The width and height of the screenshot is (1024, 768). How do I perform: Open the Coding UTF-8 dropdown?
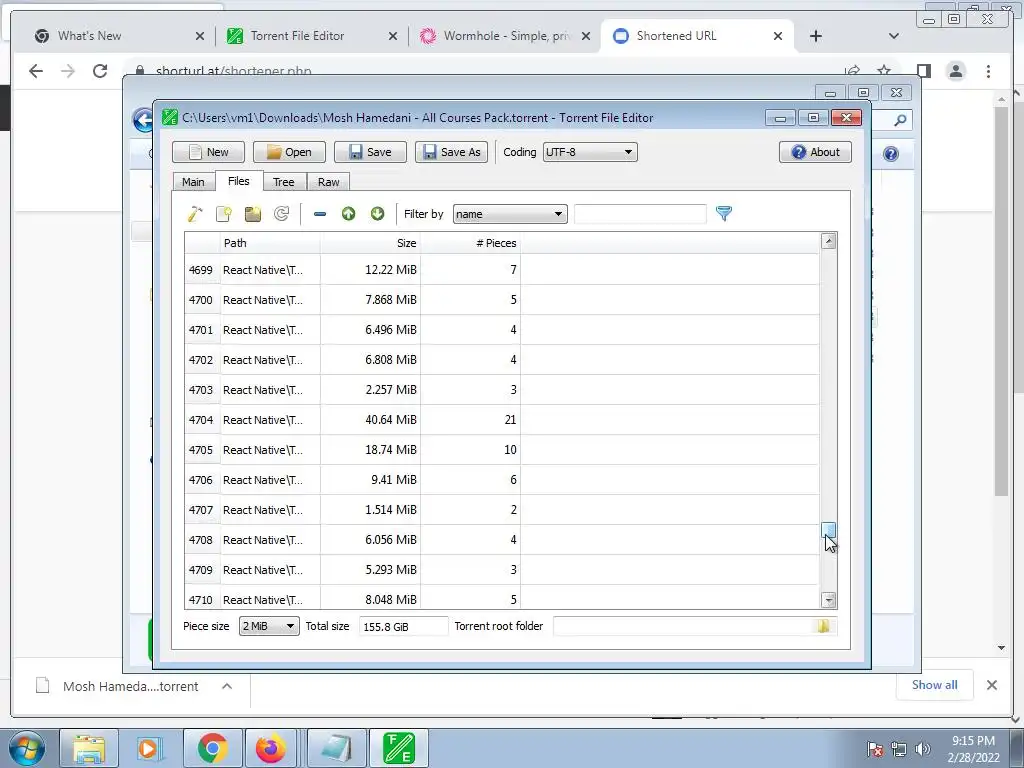tap(590, 152)
